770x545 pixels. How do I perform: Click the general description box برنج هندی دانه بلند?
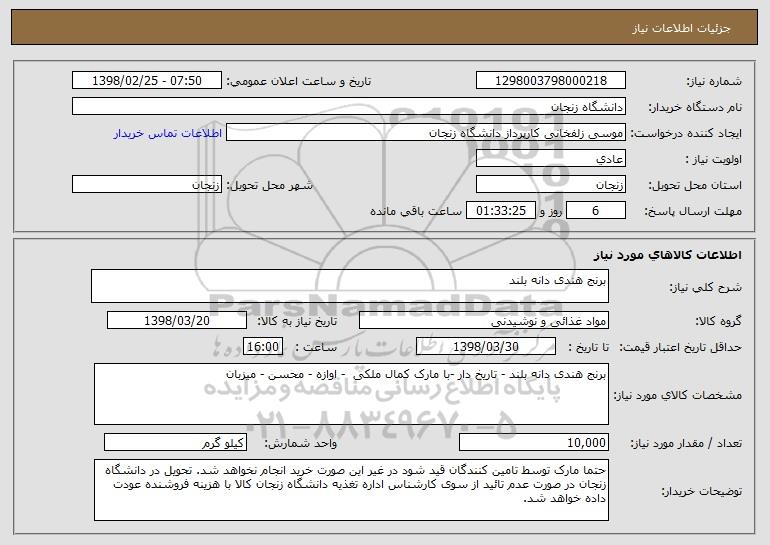click(350, 286)
